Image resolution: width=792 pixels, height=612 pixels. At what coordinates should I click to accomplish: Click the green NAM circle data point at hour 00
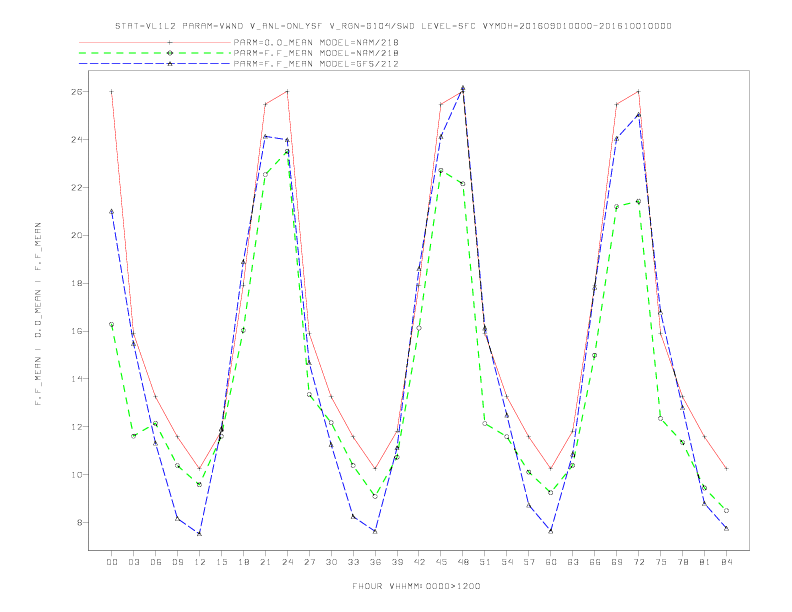coord(112,324)
